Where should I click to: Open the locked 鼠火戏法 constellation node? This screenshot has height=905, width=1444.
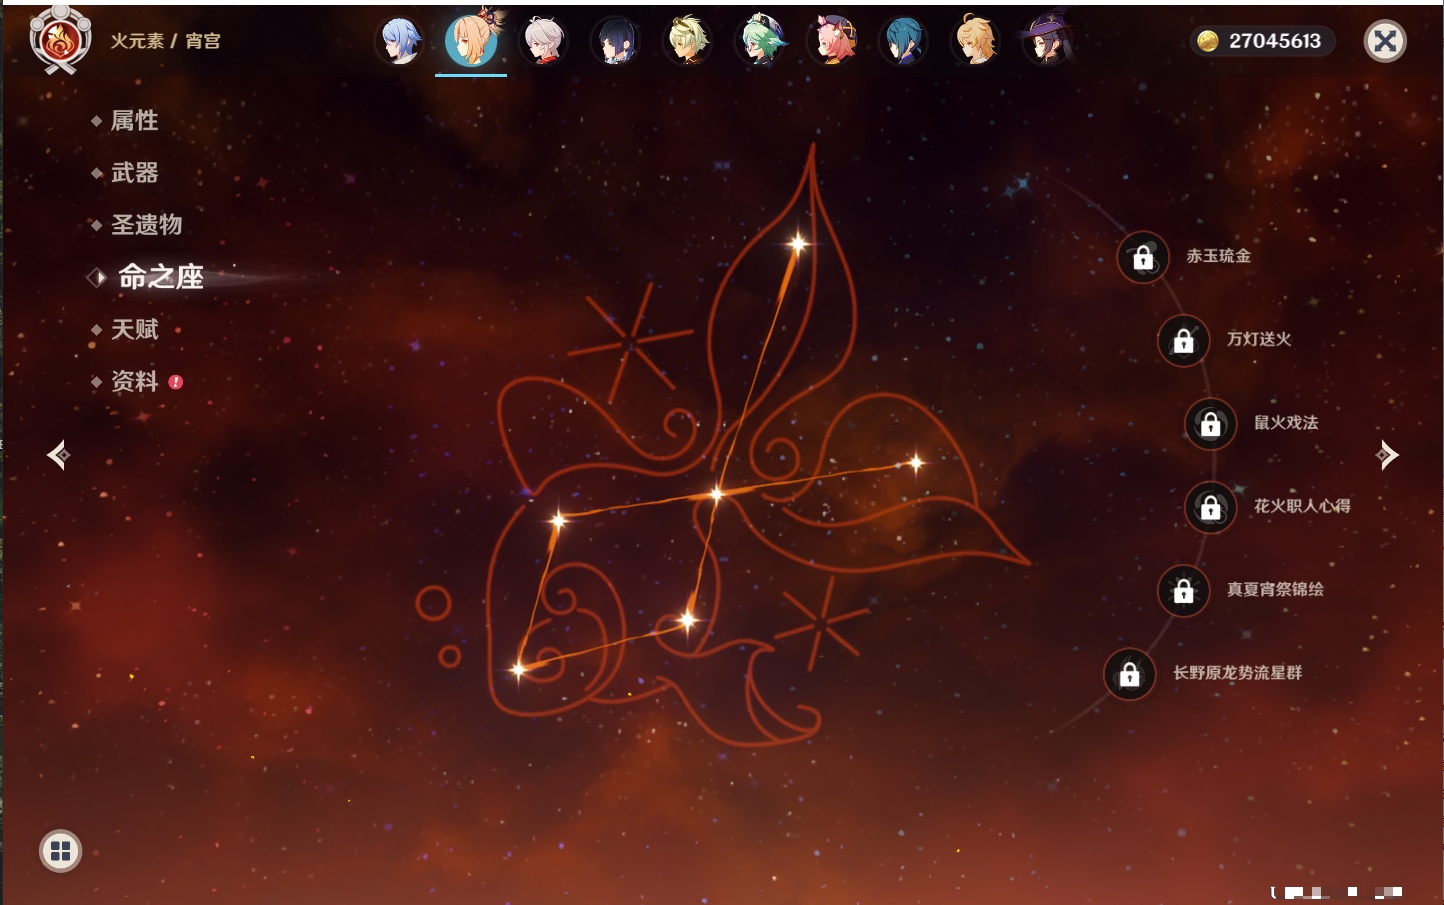[1211, 424]
